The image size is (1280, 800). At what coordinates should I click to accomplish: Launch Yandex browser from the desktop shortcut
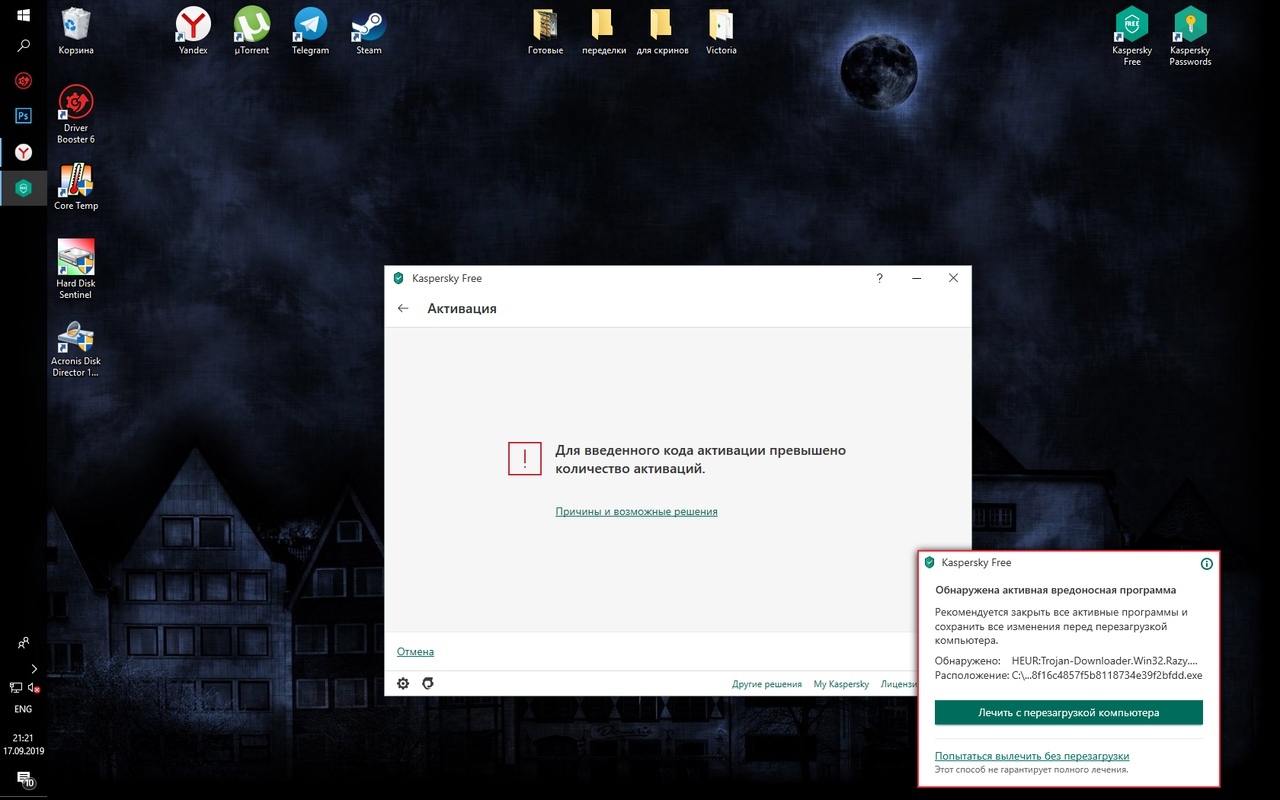click(x=193, y=30)
